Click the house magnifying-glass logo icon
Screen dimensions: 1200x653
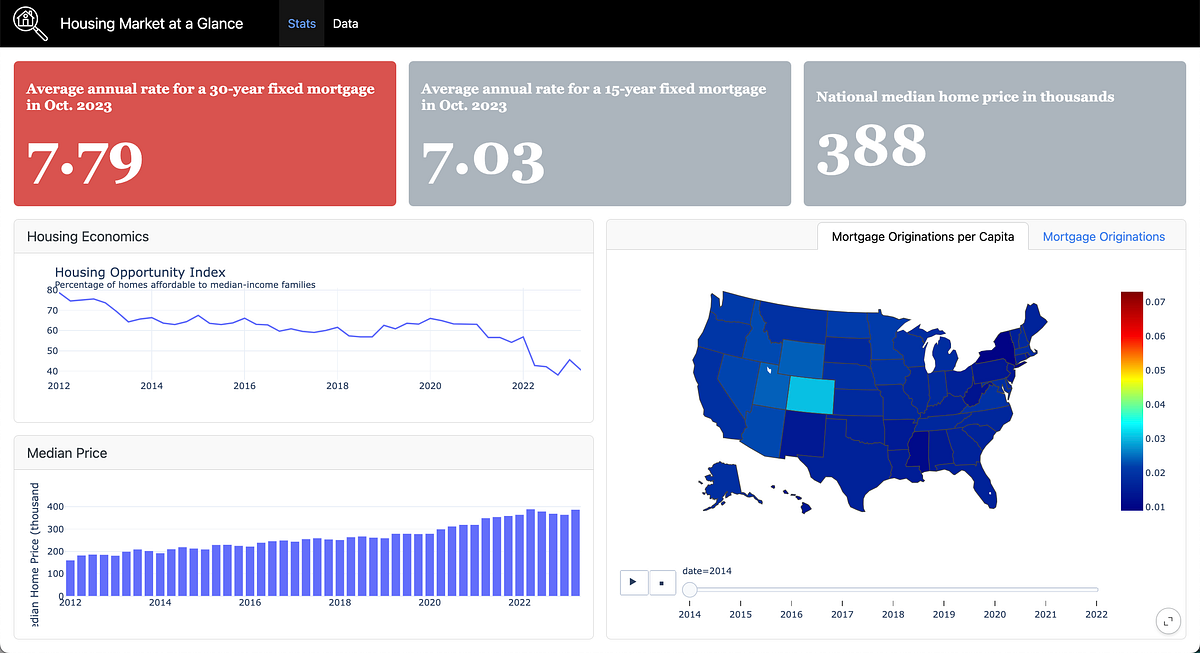29,22
